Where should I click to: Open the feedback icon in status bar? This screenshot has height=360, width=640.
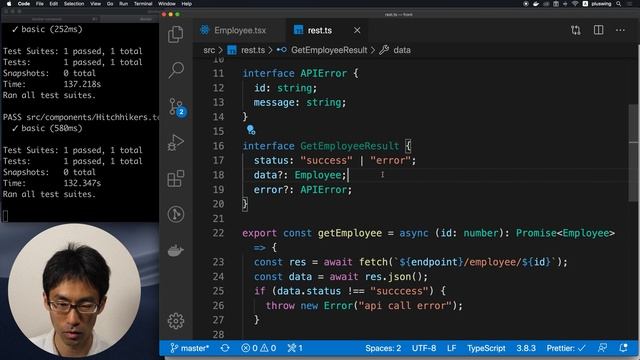click(x=602, y=348)
